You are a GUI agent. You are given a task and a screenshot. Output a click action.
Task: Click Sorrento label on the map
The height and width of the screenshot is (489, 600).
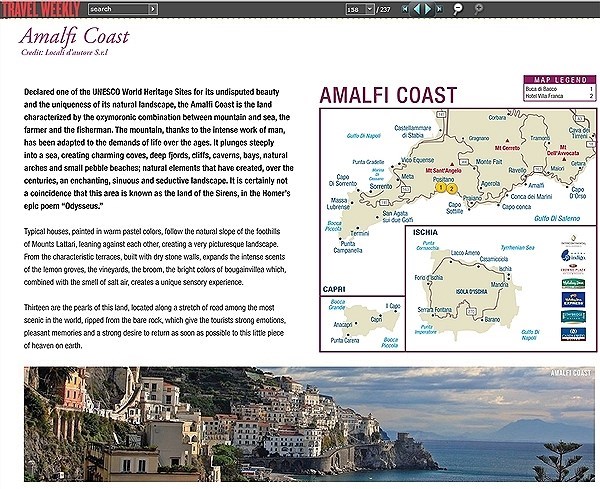[381, 186]
